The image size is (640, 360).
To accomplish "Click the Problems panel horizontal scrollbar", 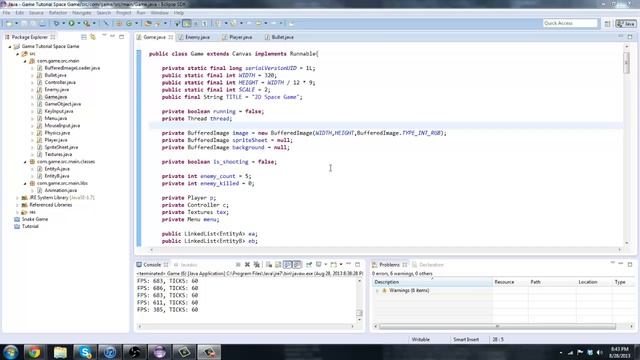I will pos(497,326).
